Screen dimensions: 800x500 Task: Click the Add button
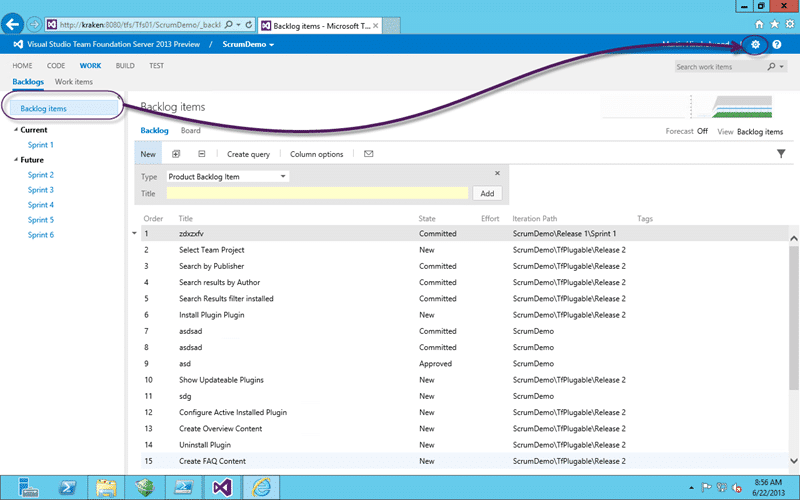(487, 193)
